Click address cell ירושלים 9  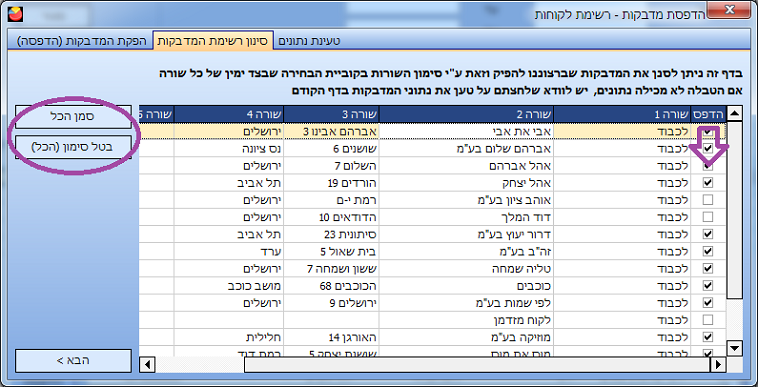[332, 303]
